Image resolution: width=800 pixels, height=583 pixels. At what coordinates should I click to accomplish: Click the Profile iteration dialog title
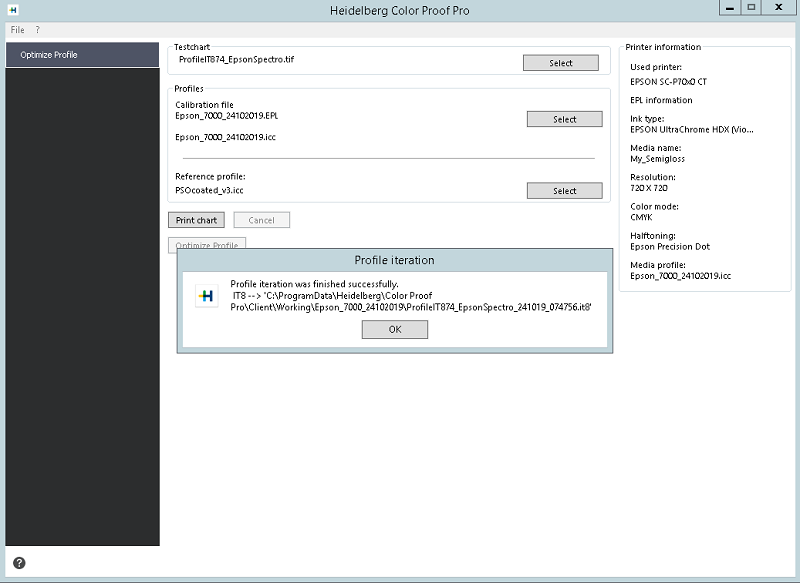coord(394,260)
